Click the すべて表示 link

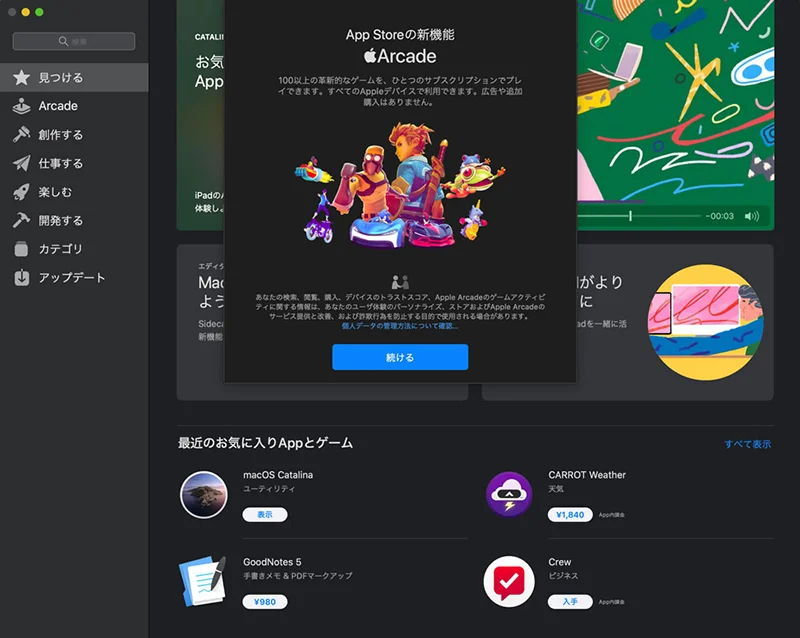[x=747, y=444]
